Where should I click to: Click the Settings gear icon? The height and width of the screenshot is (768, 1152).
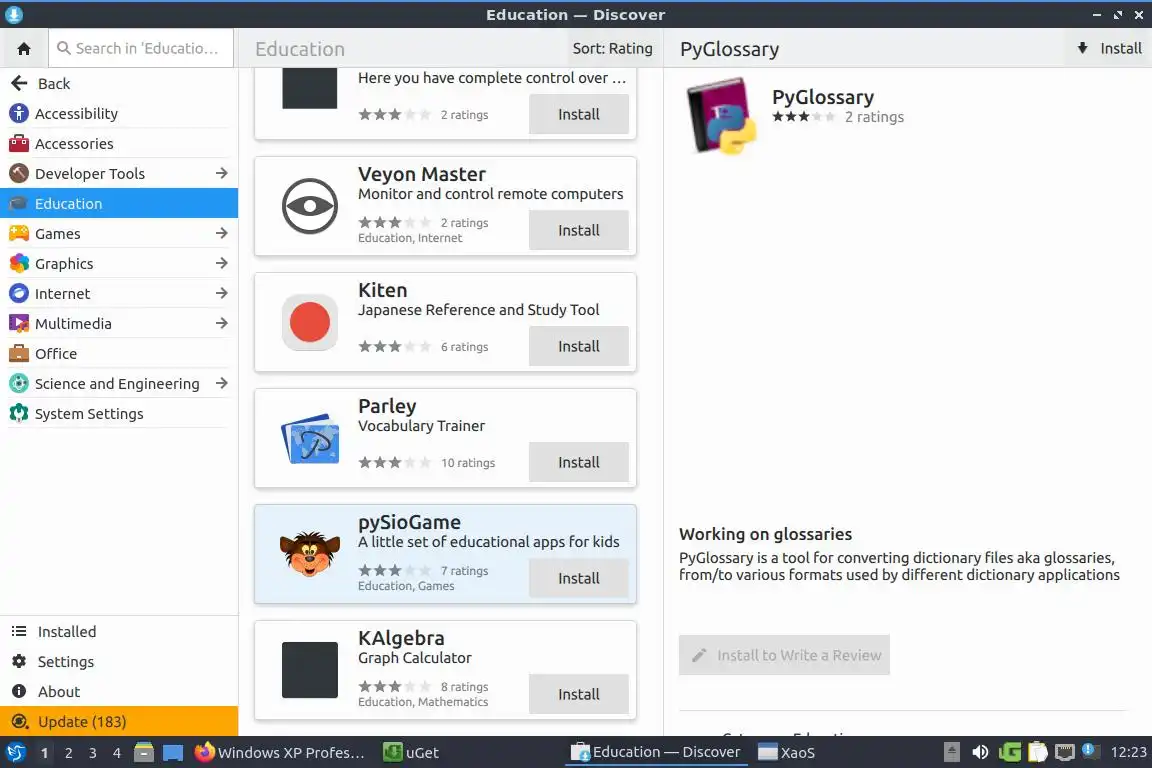coord(19,661)
